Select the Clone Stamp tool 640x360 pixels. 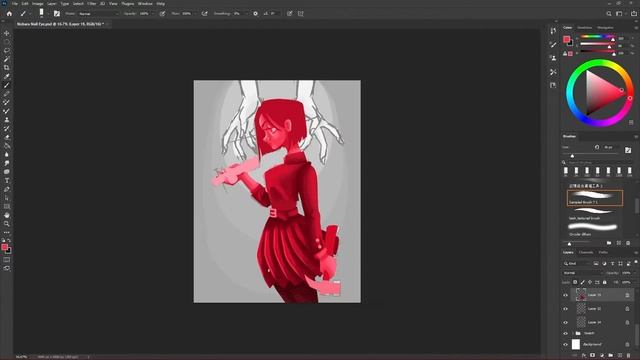pos(7,120)
